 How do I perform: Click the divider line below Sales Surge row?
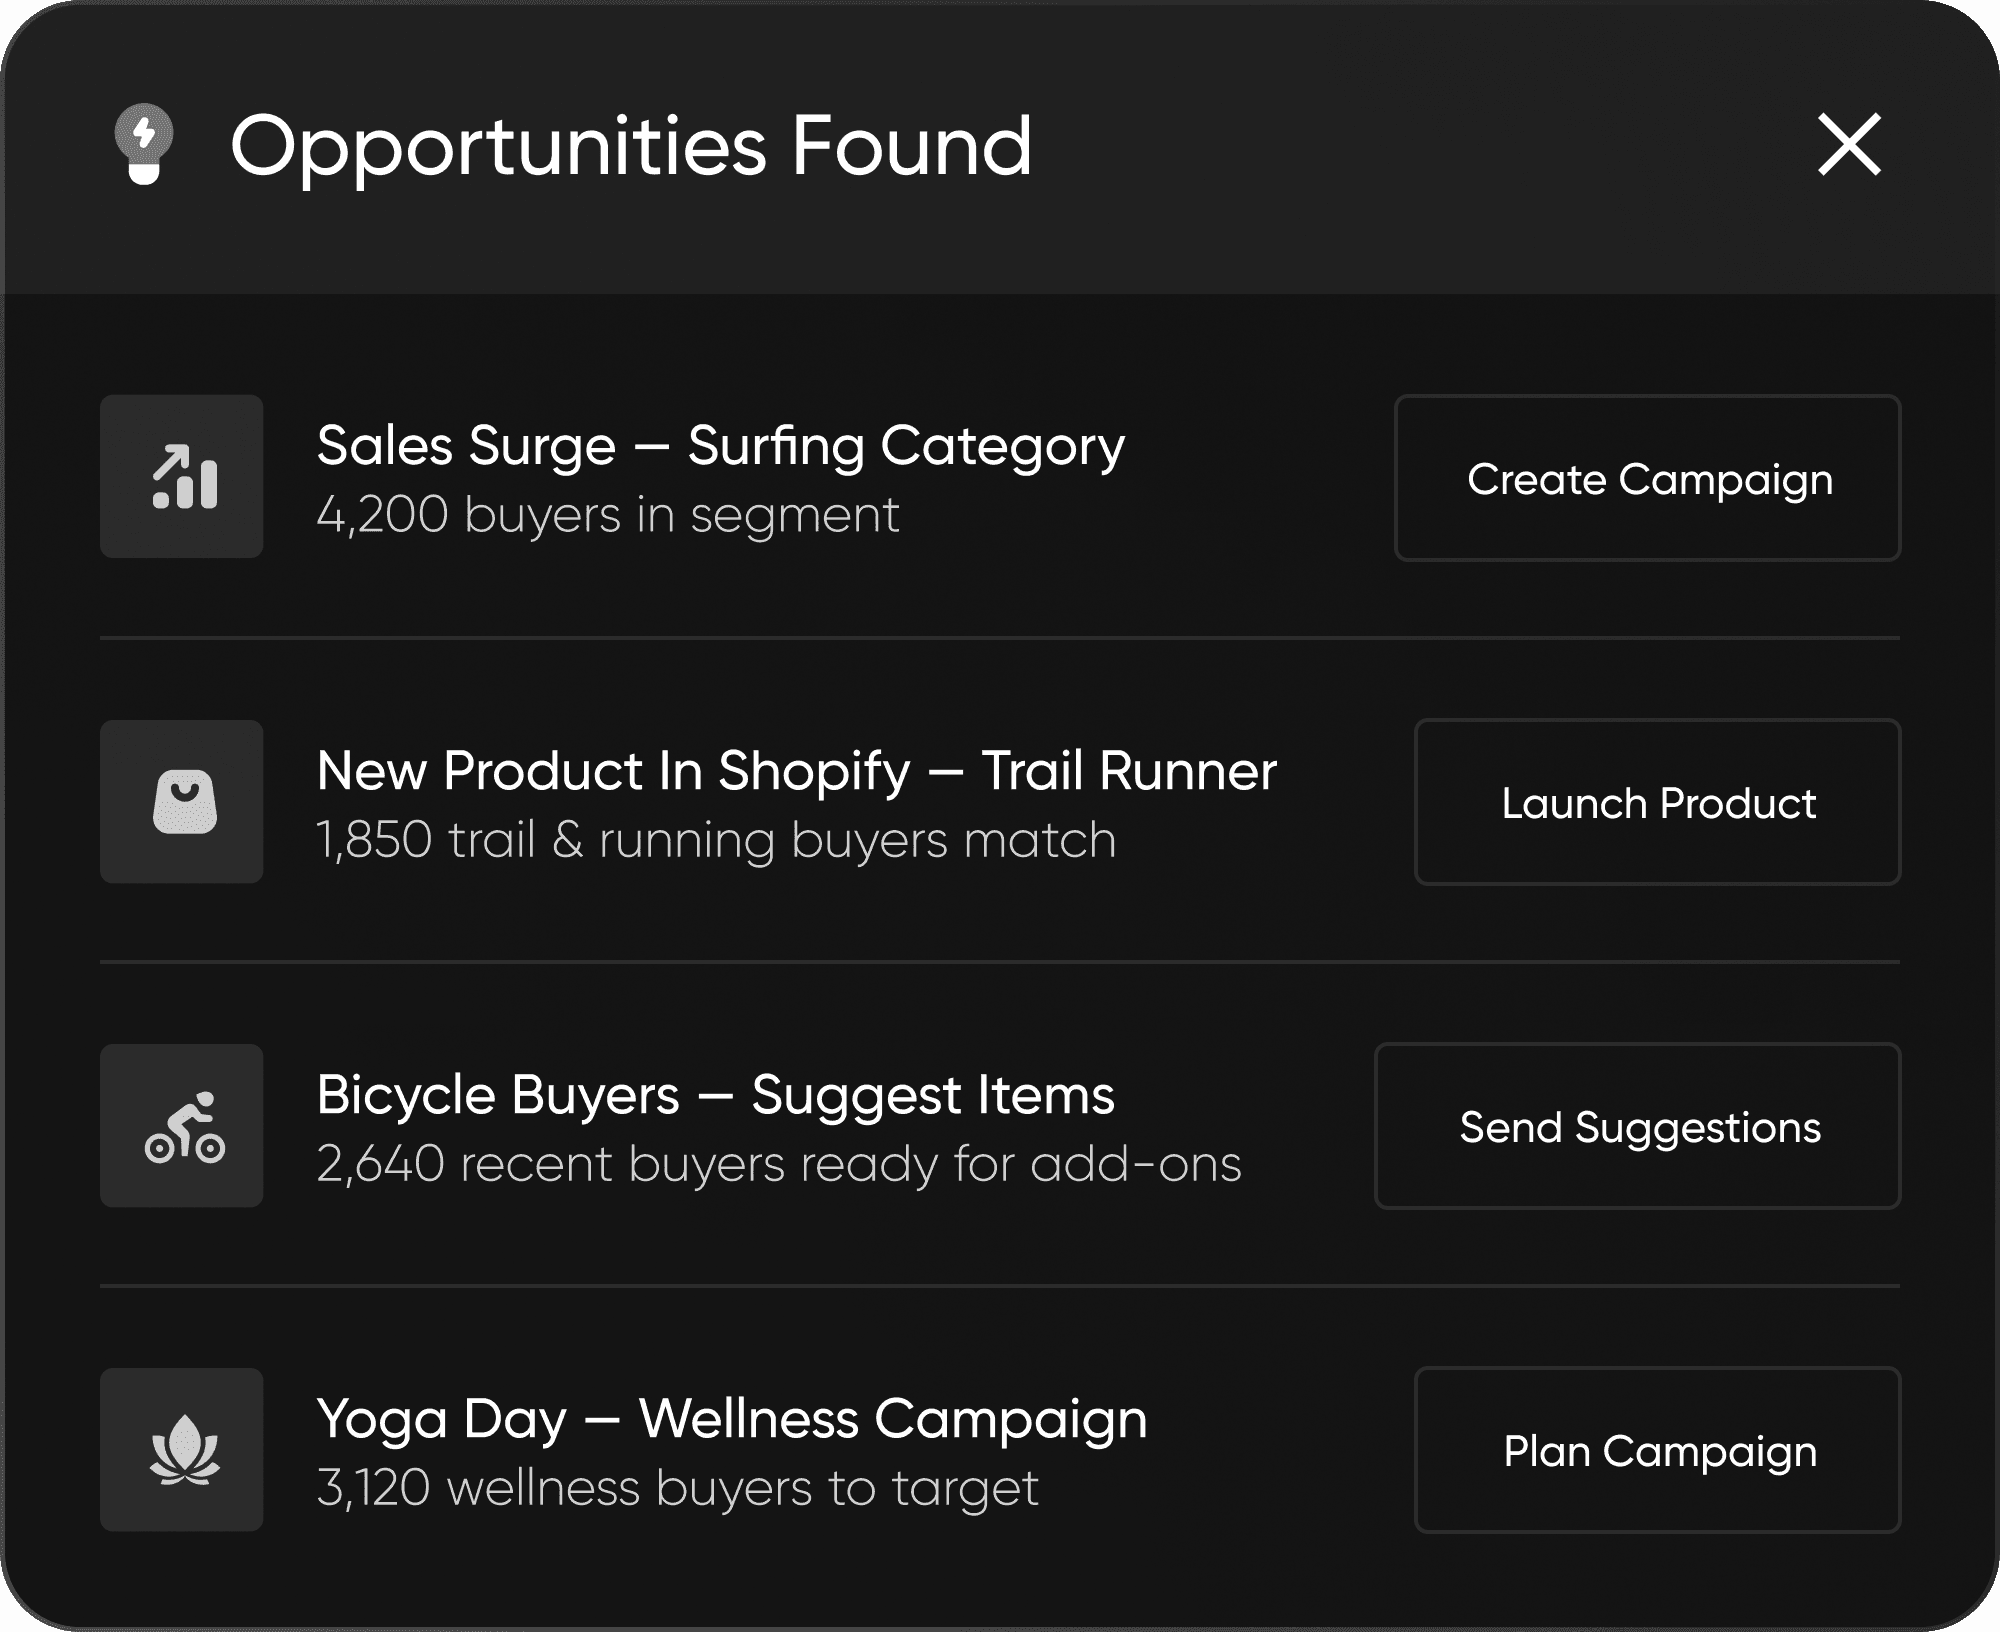[x=1000, y=637]
